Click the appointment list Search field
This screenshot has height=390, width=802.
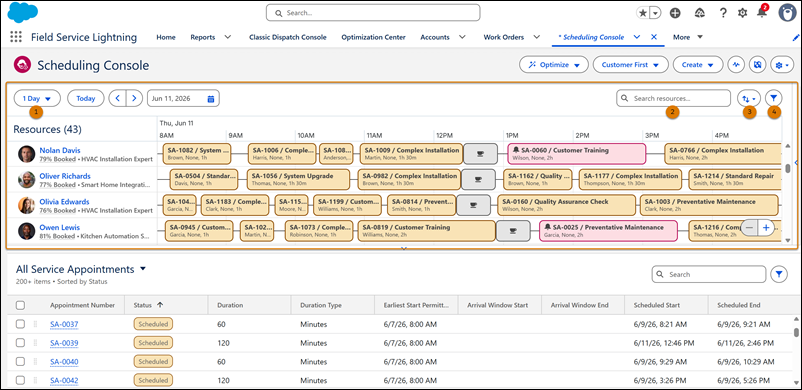(709, 274)
